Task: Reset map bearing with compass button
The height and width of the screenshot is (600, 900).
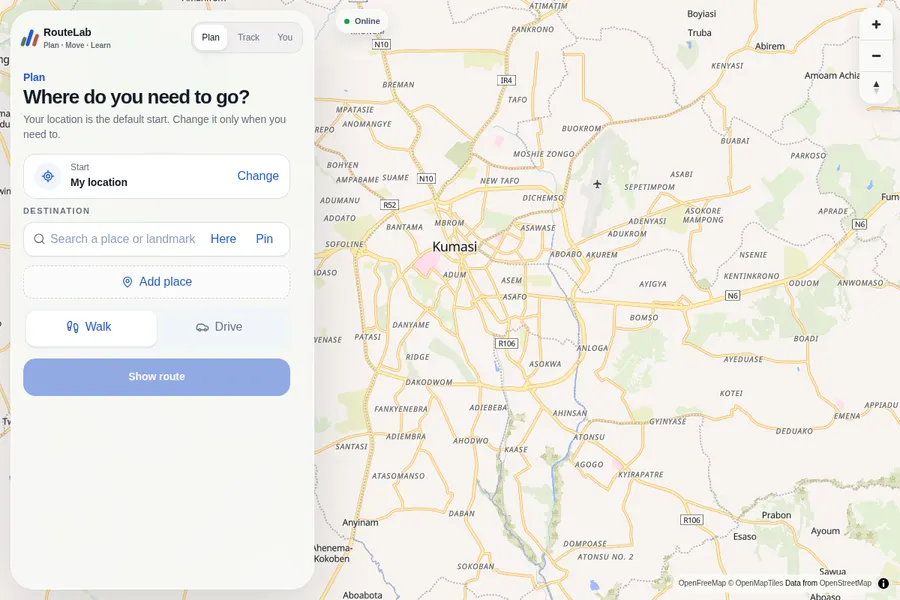Action: (876, 87)
